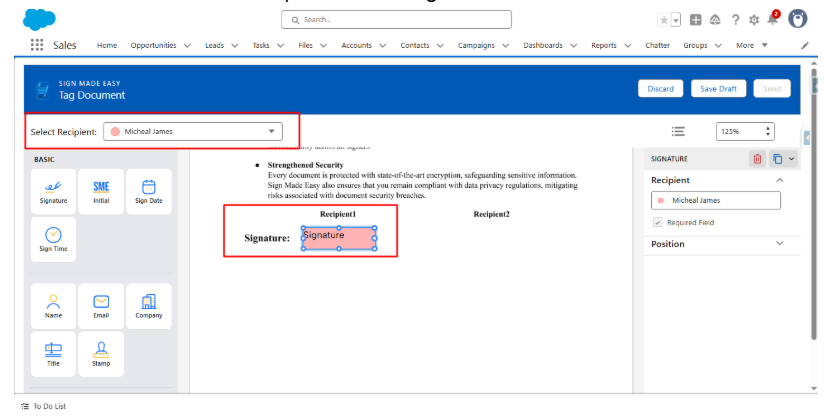Viewport: 824px width, 420px height.
Task: Open the help question mark
Action: click(735, 20)
